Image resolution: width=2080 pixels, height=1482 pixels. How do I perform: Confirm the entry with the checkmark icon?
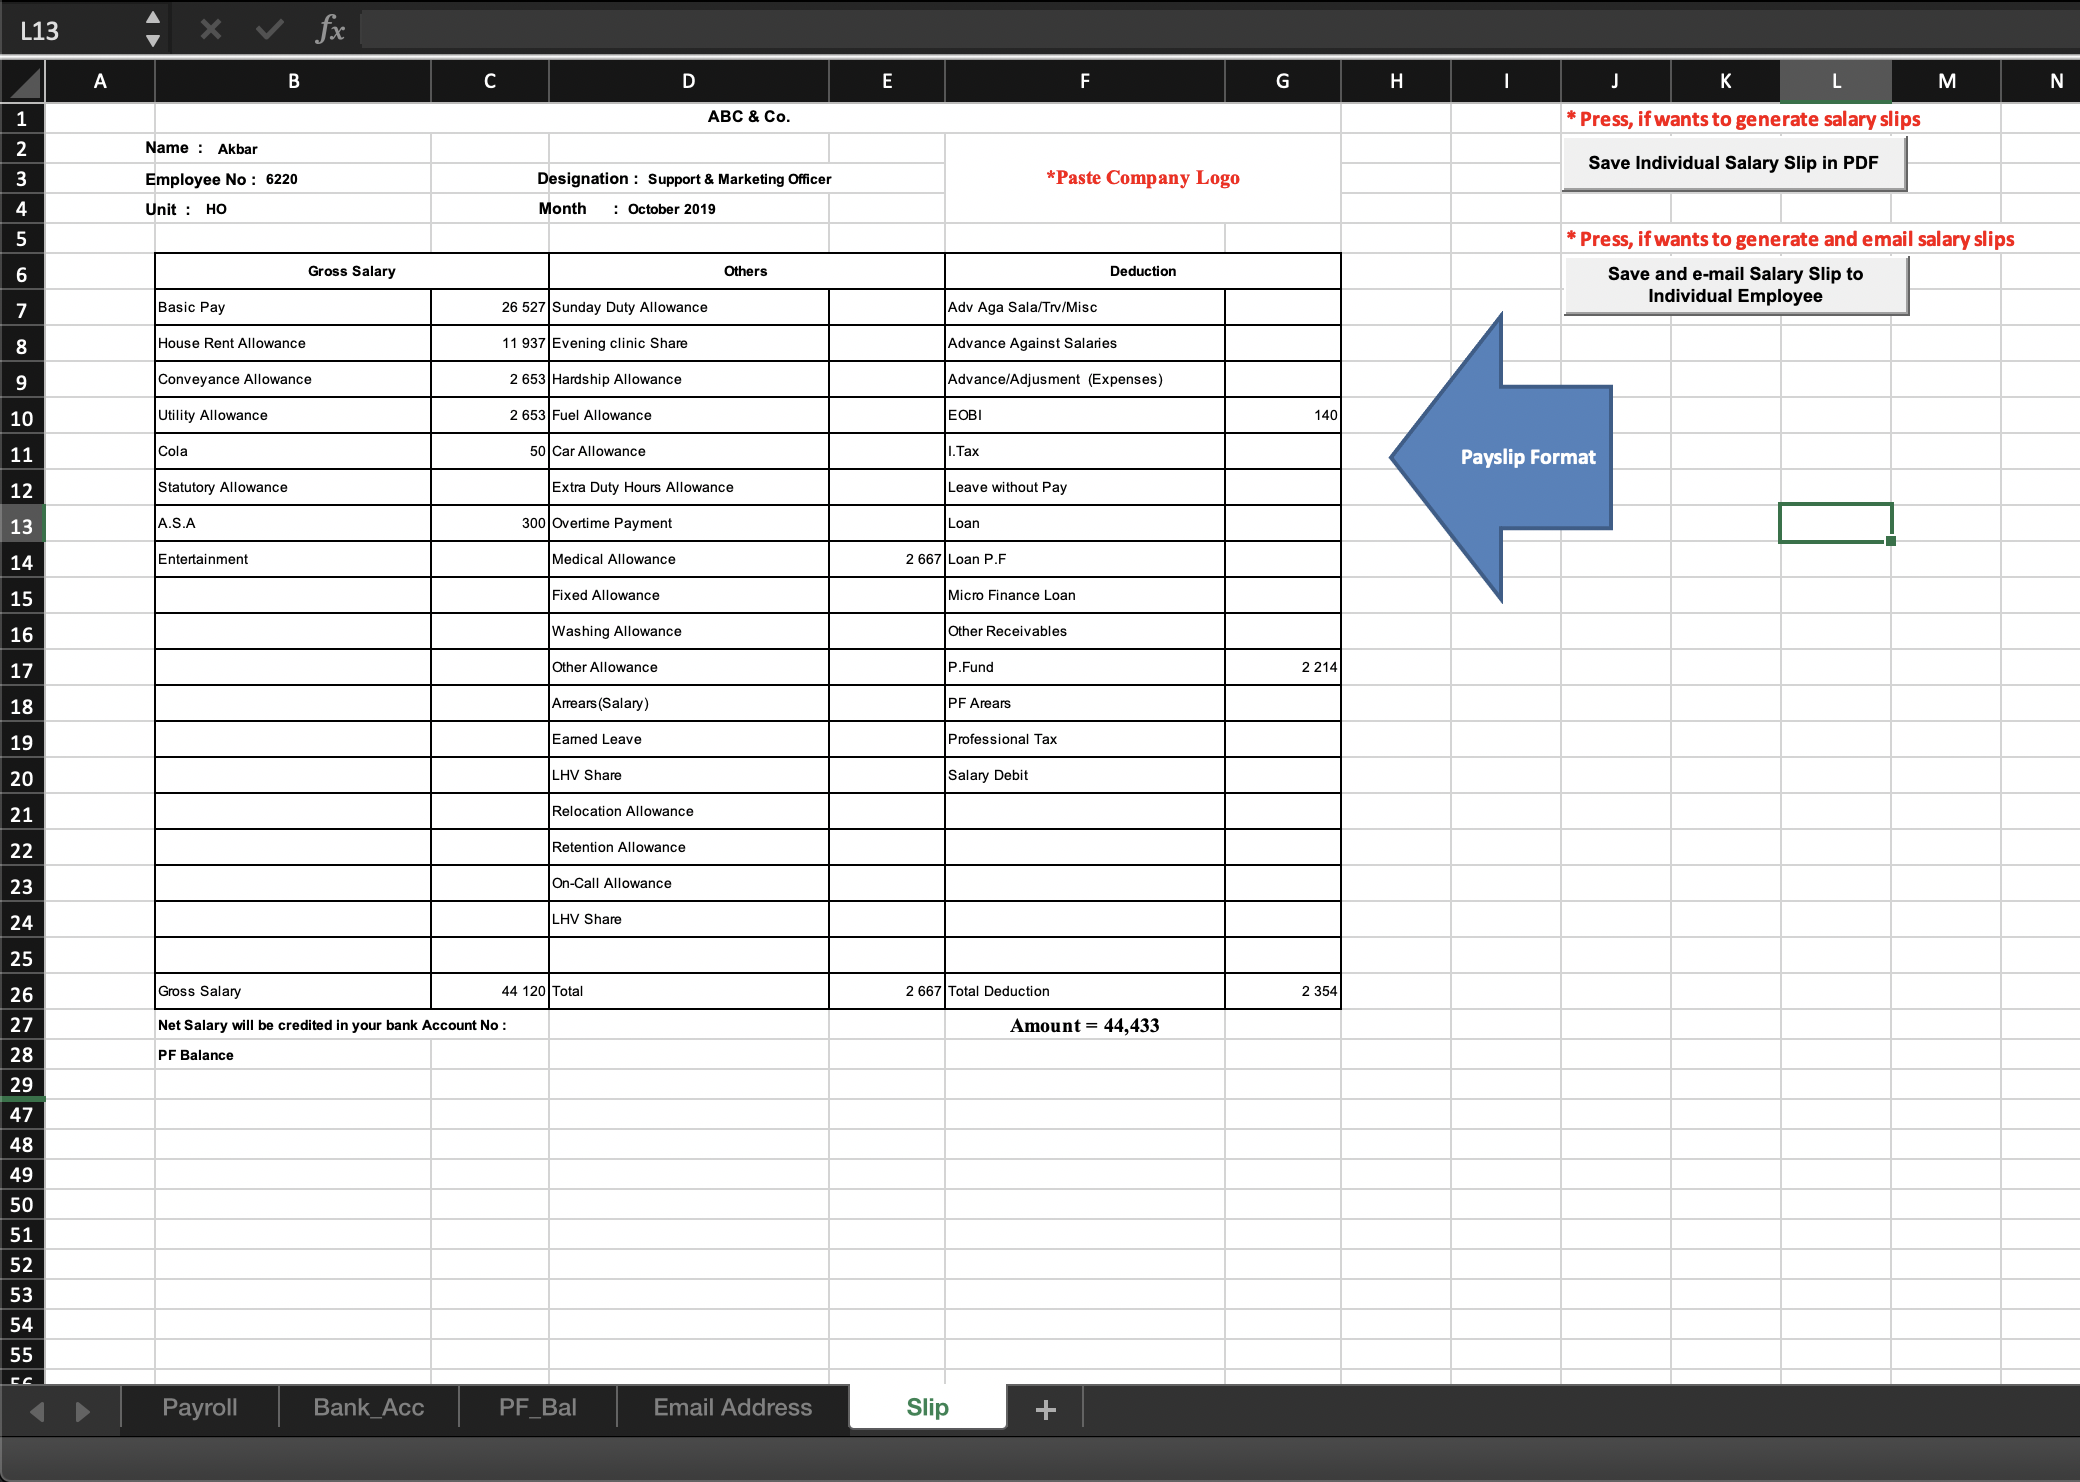point(269,30)
